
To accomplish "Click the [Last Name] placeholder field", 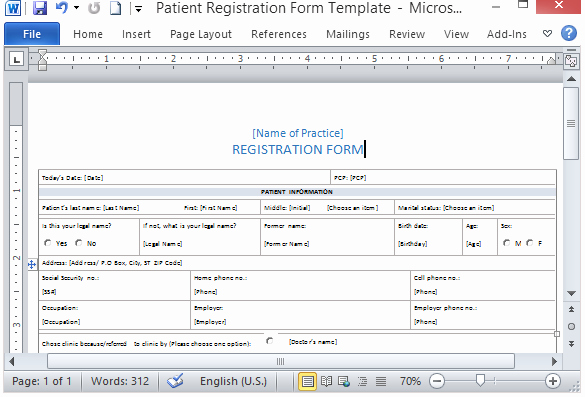I will (121, 208).
